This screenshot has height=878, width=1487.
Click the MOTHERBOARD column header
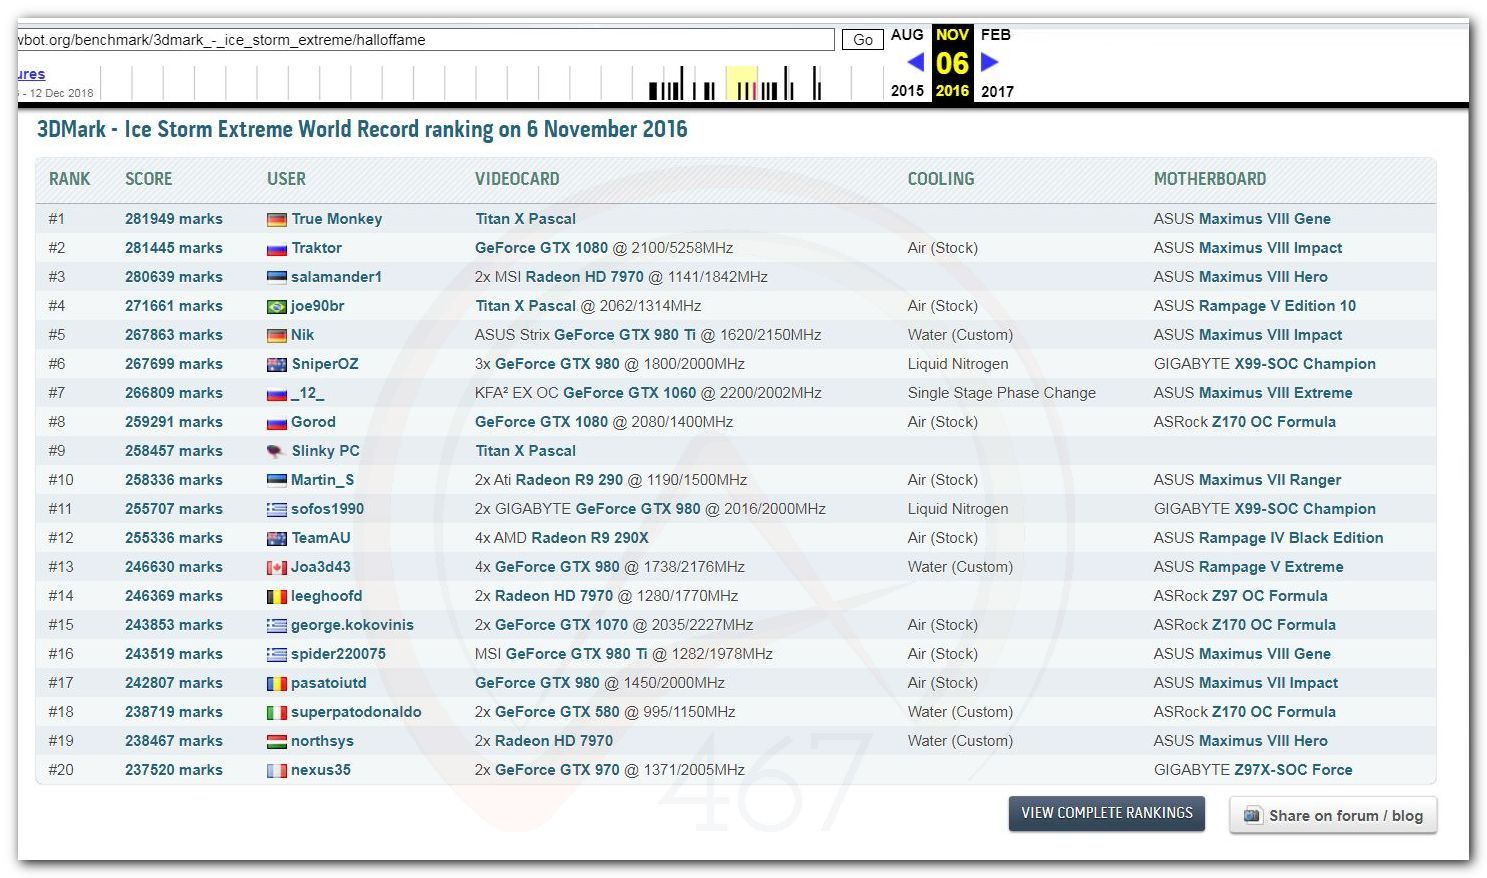1210,179
